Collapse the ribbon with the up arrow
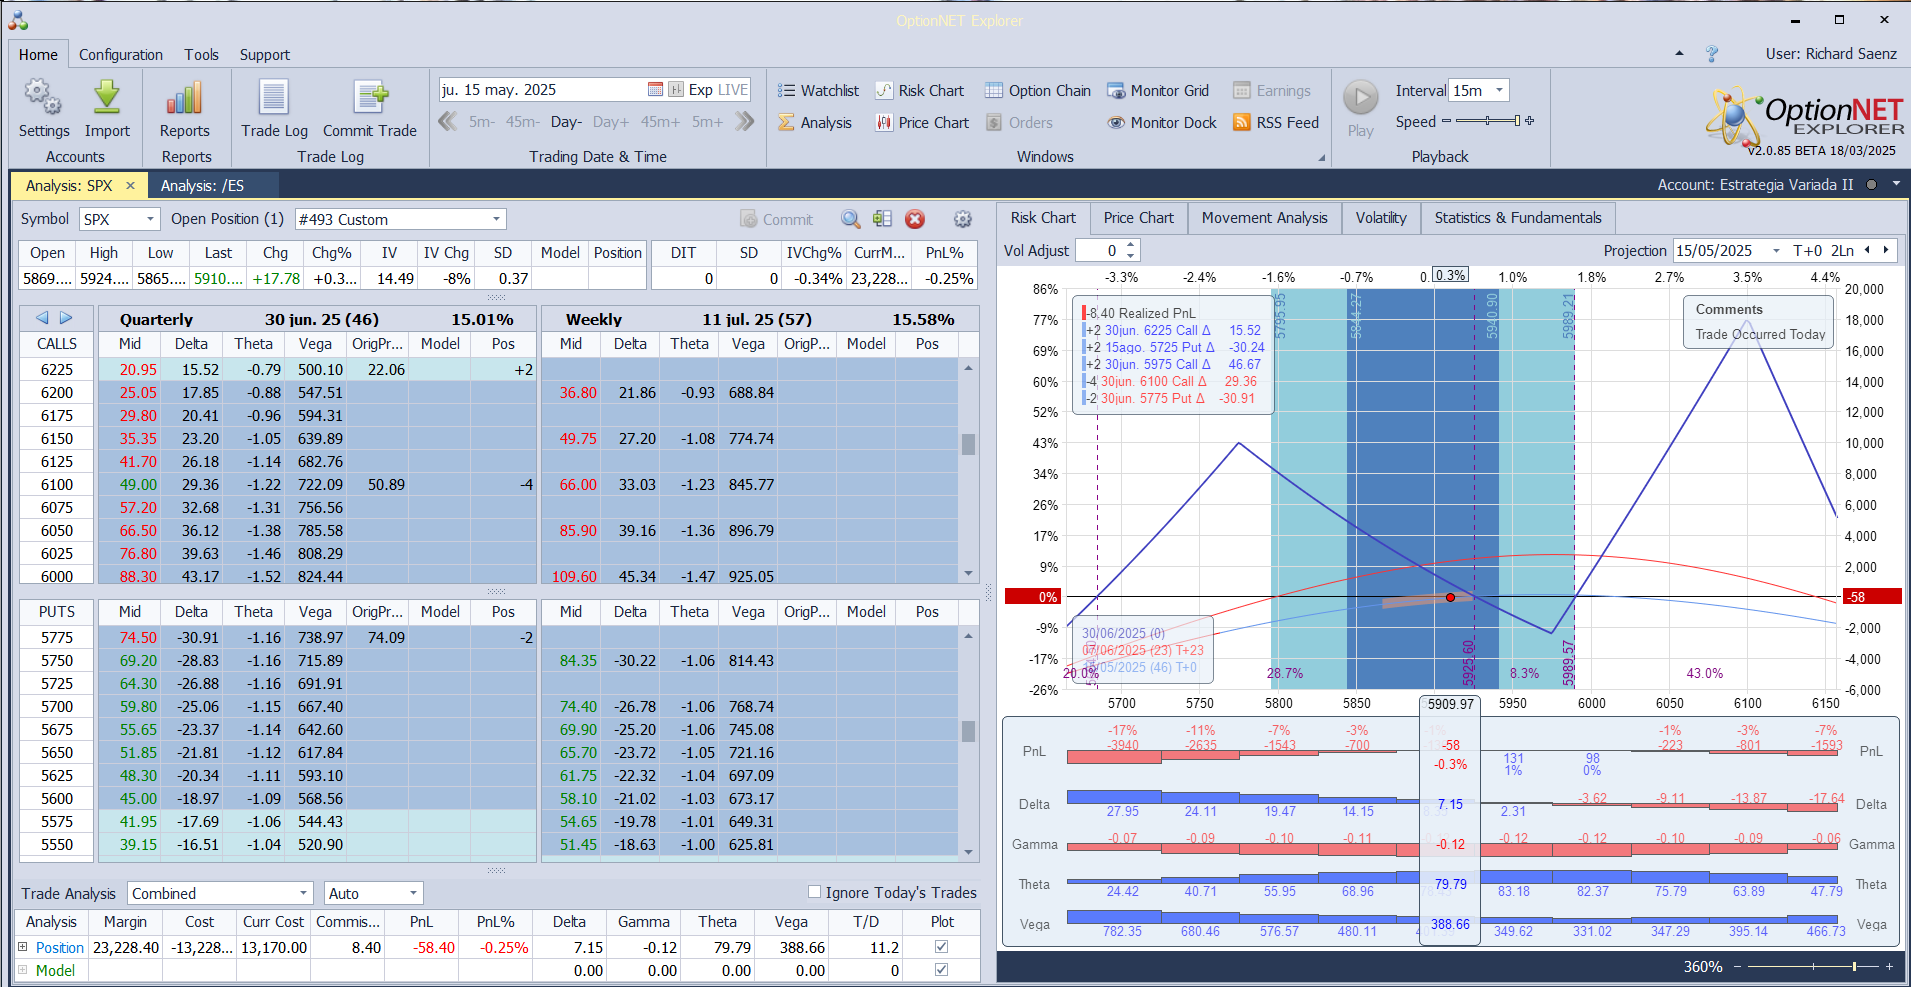The image size is (1911, 987). [x=1679, y=54]
